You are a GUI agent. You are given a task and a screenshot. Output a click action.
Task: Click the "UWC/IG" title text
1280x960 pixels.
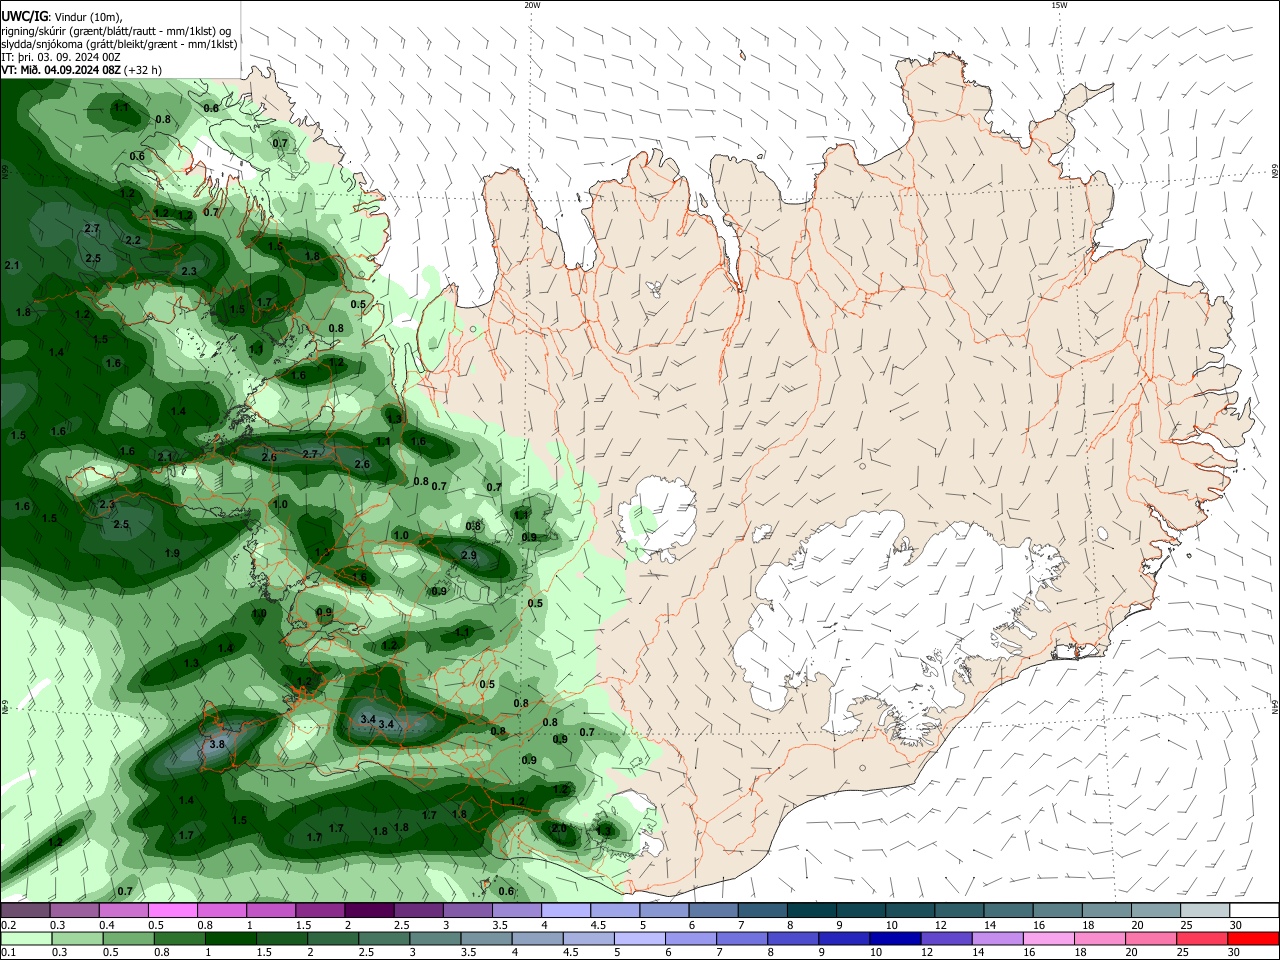(25, 17)
